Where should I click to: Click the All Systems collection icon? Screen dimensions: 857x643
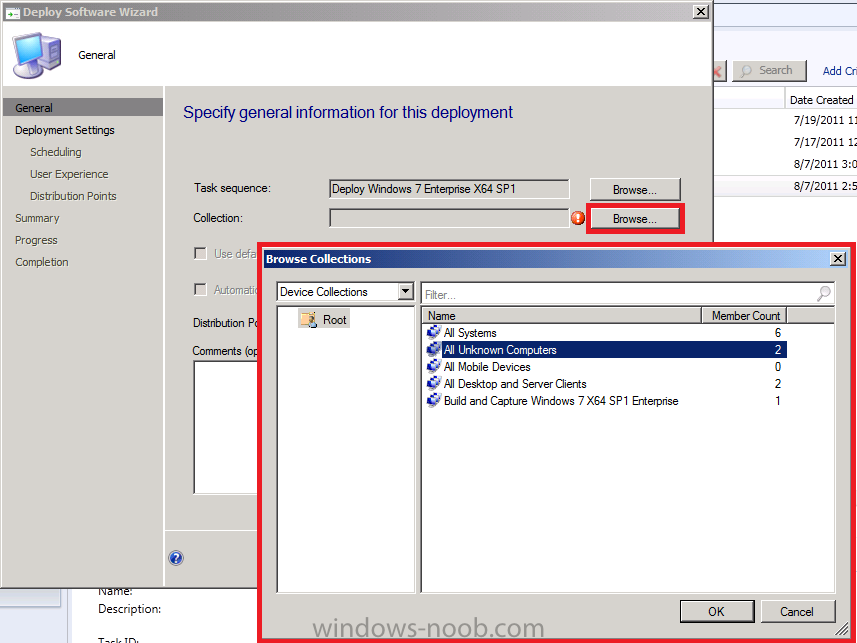click(x=433, y=332)
